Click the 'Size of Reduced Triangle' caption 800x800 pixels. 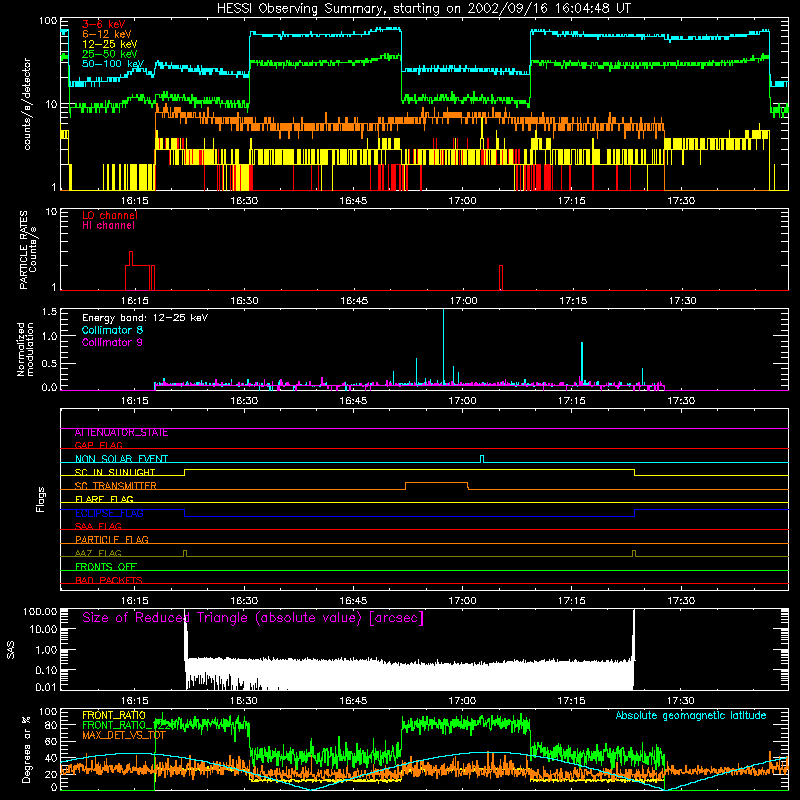coord(253,618)
